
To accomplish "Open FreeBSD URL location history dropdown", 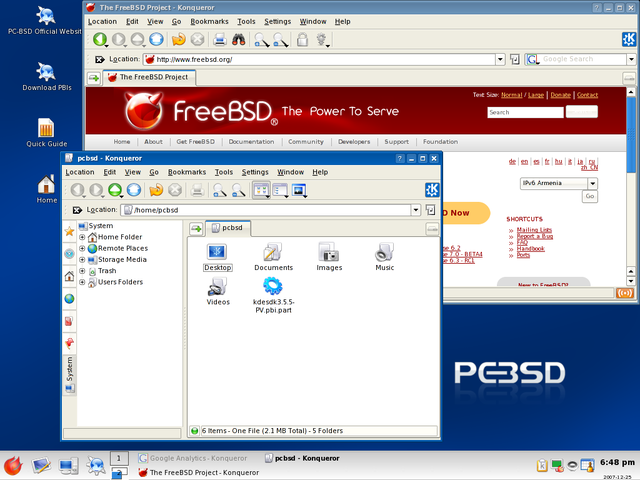I will 500,60.
